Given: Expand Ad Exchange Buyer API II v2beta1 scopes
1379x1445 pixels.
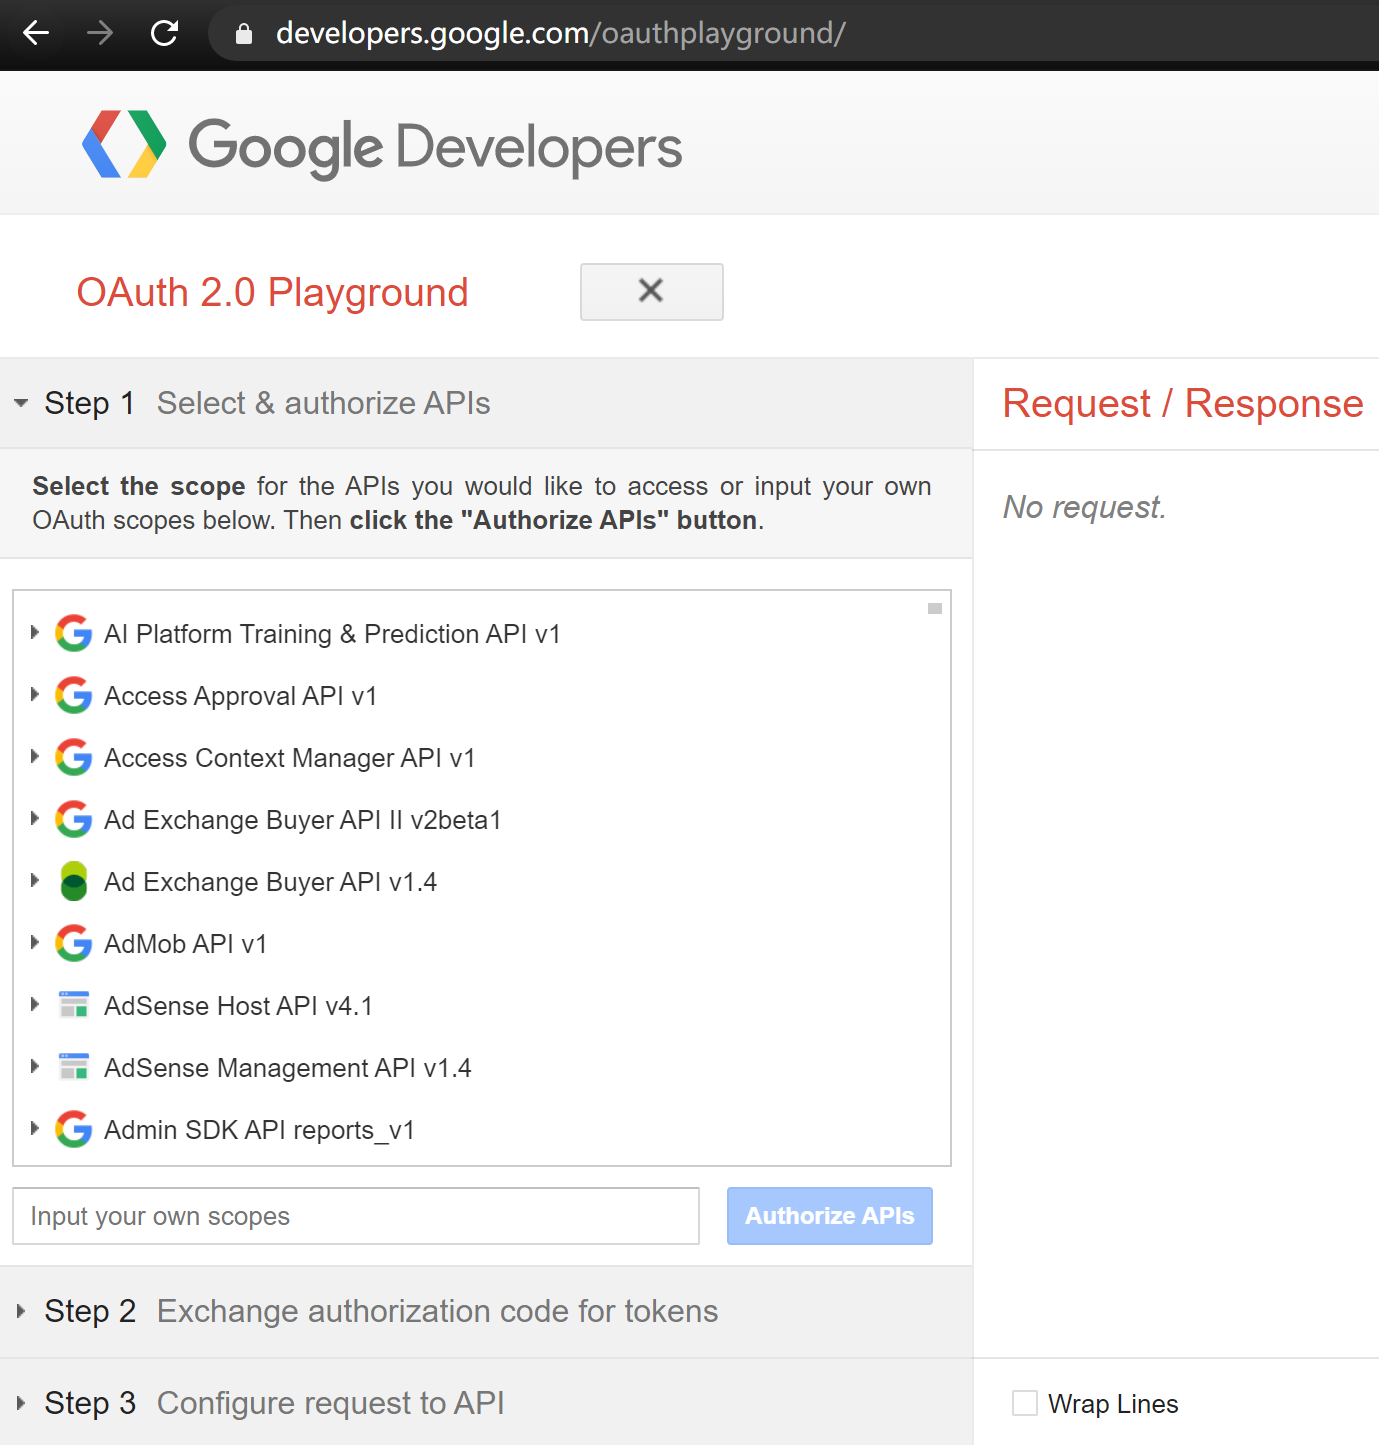Looking at the screenshot, I should click(x=35, y=818).
